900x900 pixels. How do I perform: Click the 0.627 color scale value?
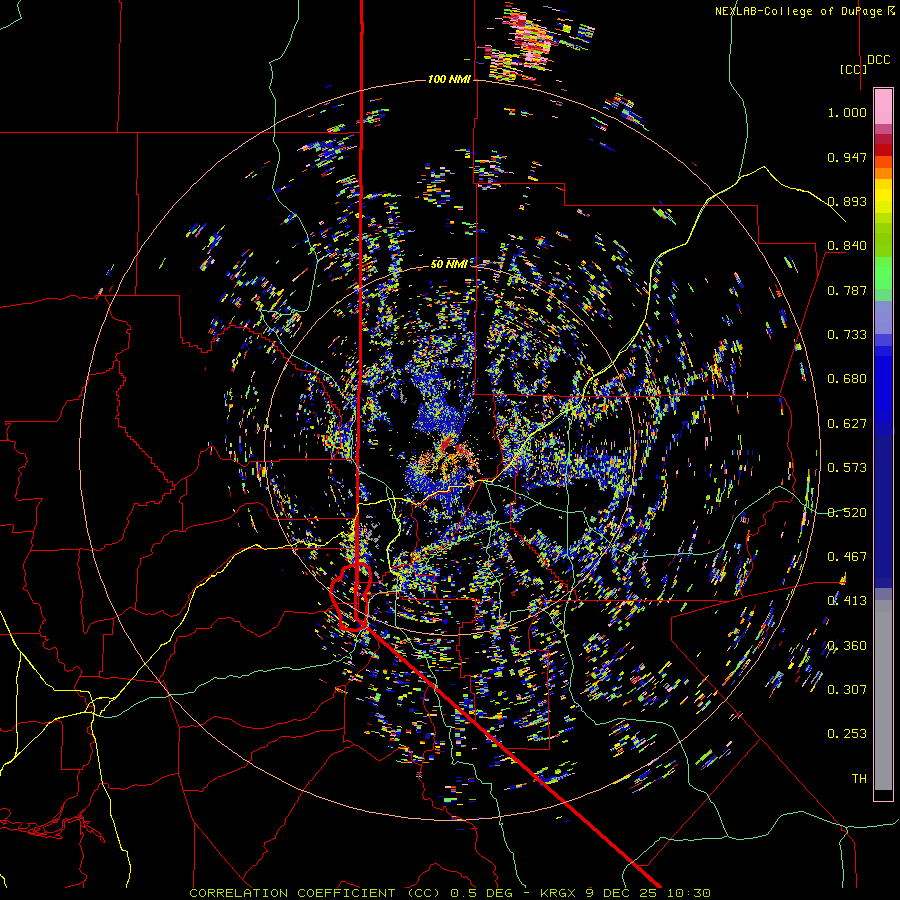coord(847,424)
